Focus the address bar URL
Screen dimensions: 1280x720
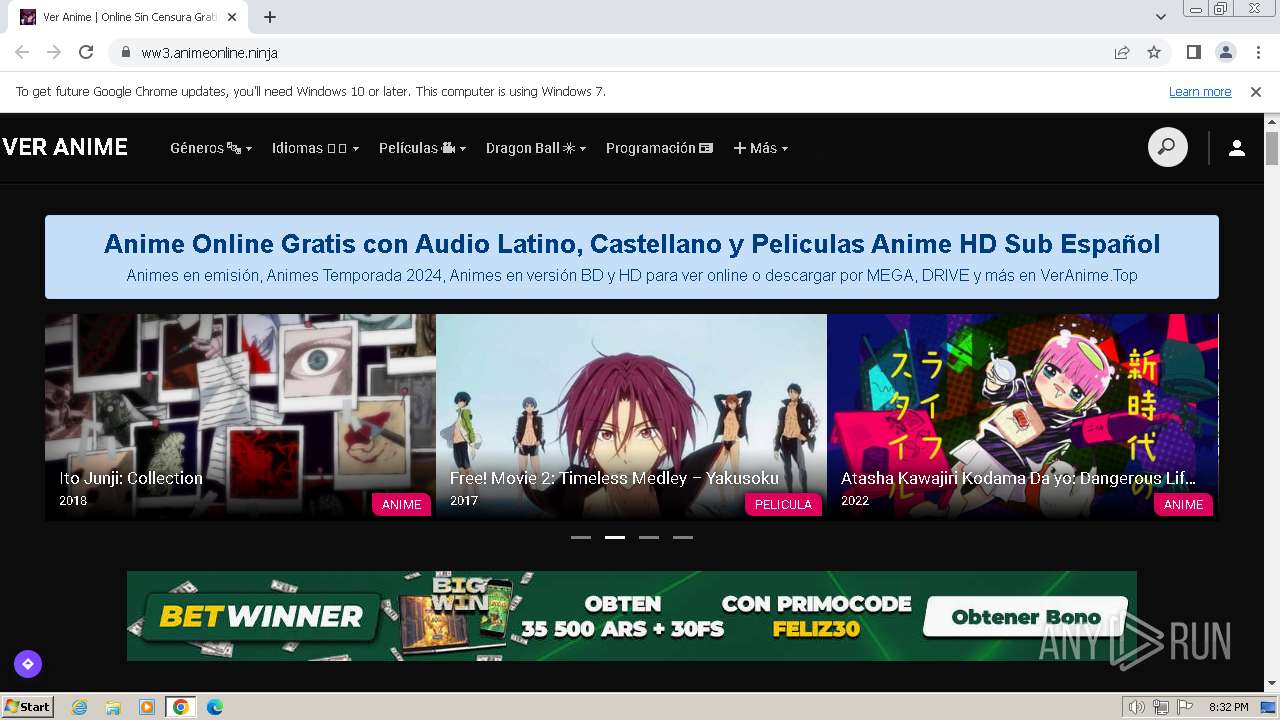209,52
